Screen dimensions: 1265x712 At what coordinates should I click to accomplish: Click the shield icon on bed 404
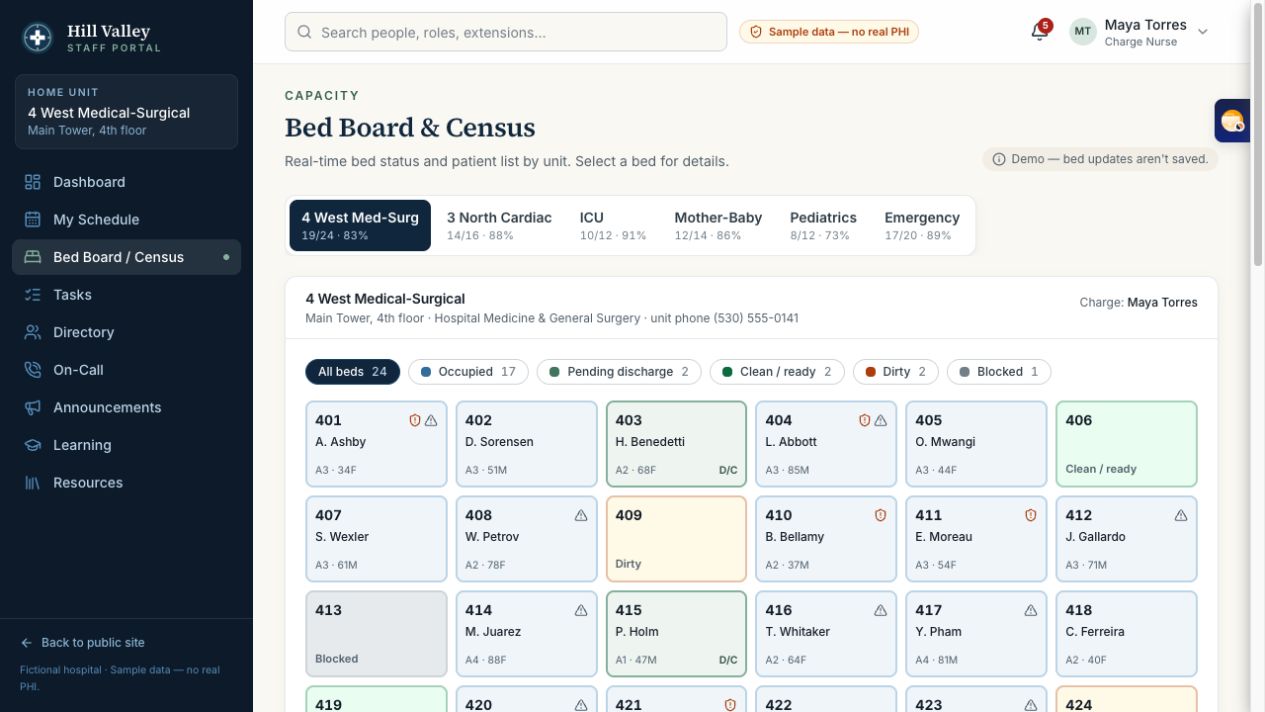(x=865, y=420)
